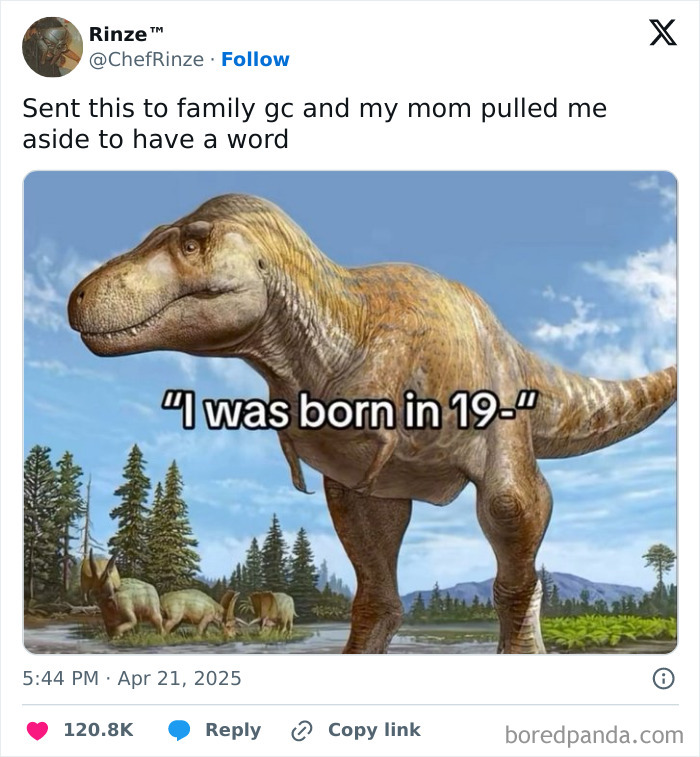
Task: Click the tweet text about family gc
Action: tap(314, 123)
